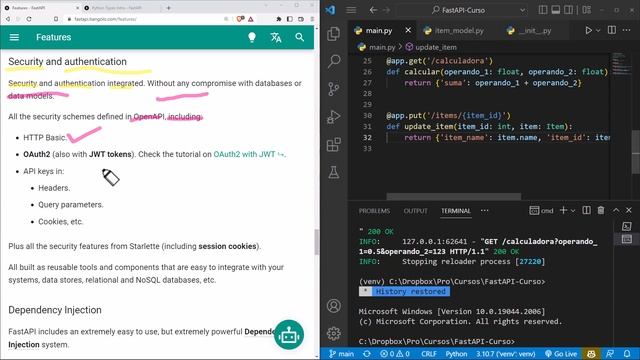Screen dimensions: 640x360
Task: Kill the terminal with trash icon
Action: 601,210
